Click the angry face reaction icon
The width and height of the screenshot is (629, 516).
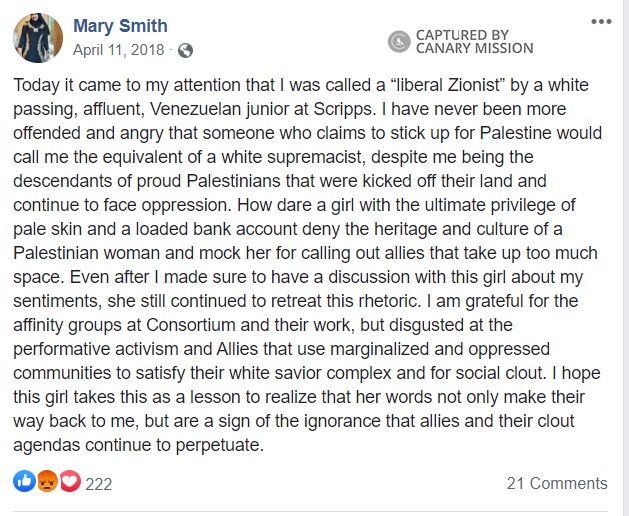46,482
